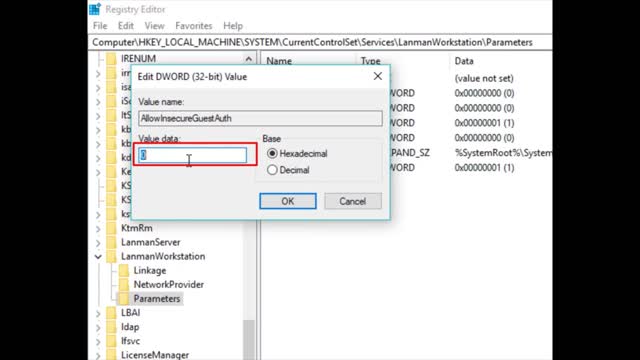Click the lfsvc folder icon

[x=111, y=341]
